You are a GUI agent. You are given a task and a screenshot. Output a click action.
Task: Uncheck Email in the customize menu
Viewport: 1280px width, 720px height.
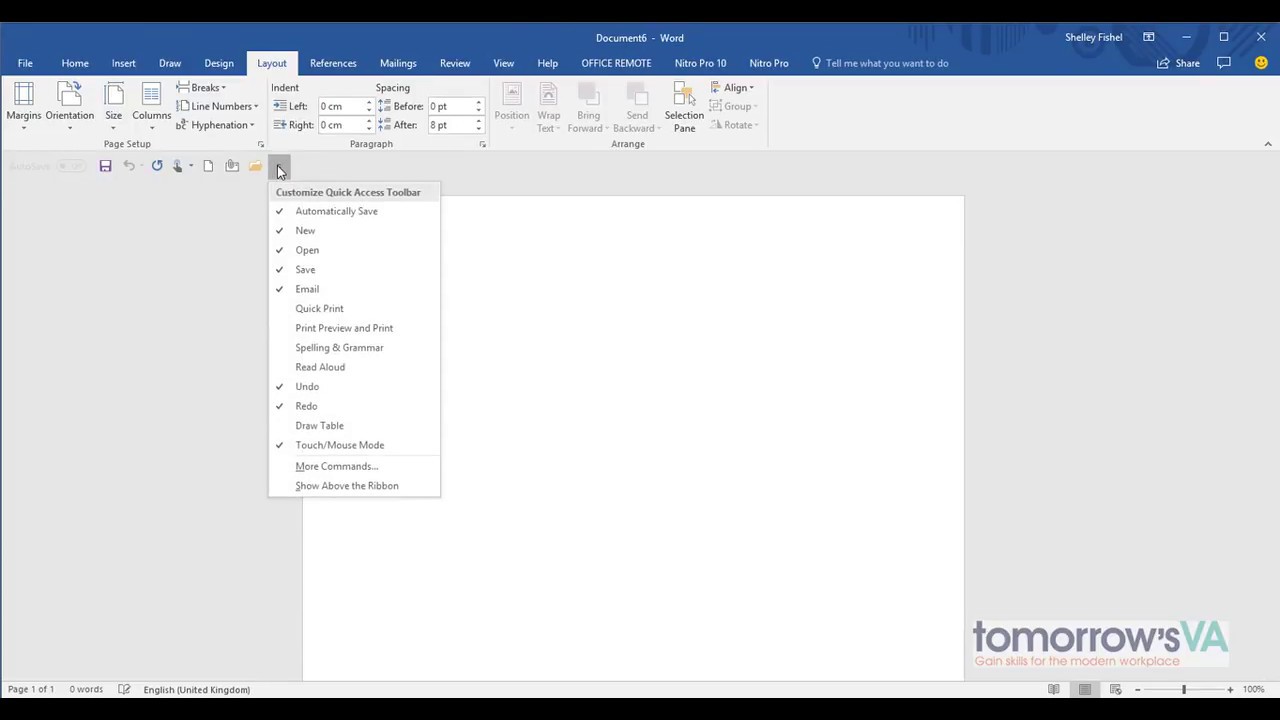coord(354,289)
